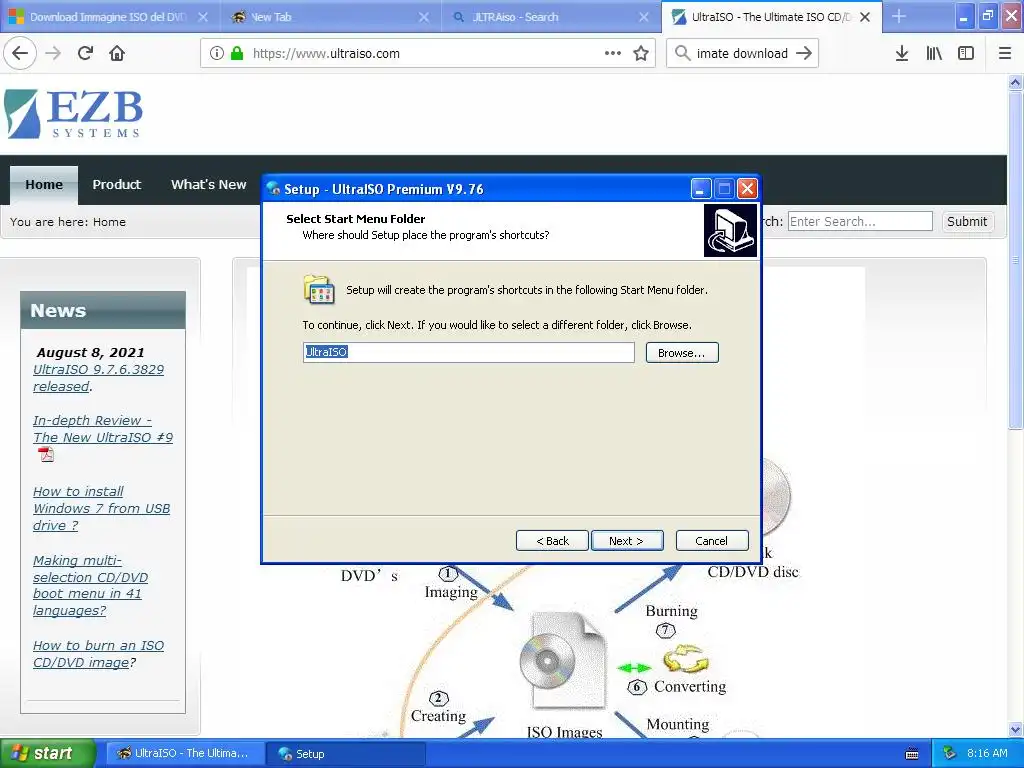Switch to the Setup taskbar button

tap(345, 754)
